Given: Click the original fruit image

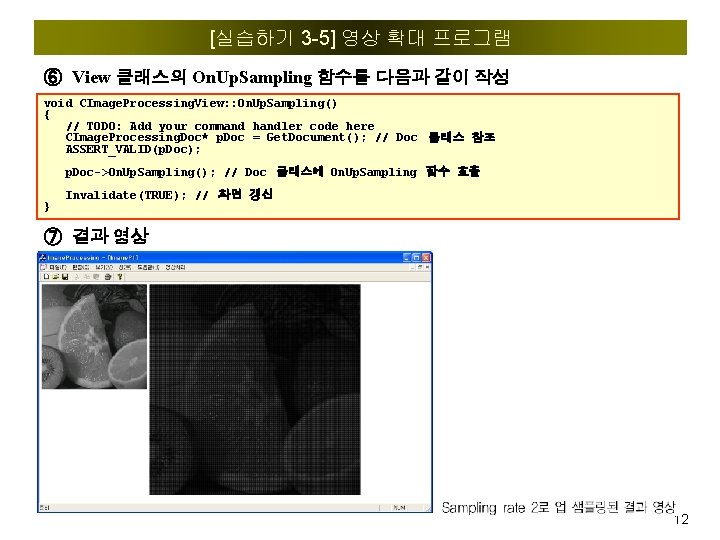Looking at the screenshot, I should 94,337.
